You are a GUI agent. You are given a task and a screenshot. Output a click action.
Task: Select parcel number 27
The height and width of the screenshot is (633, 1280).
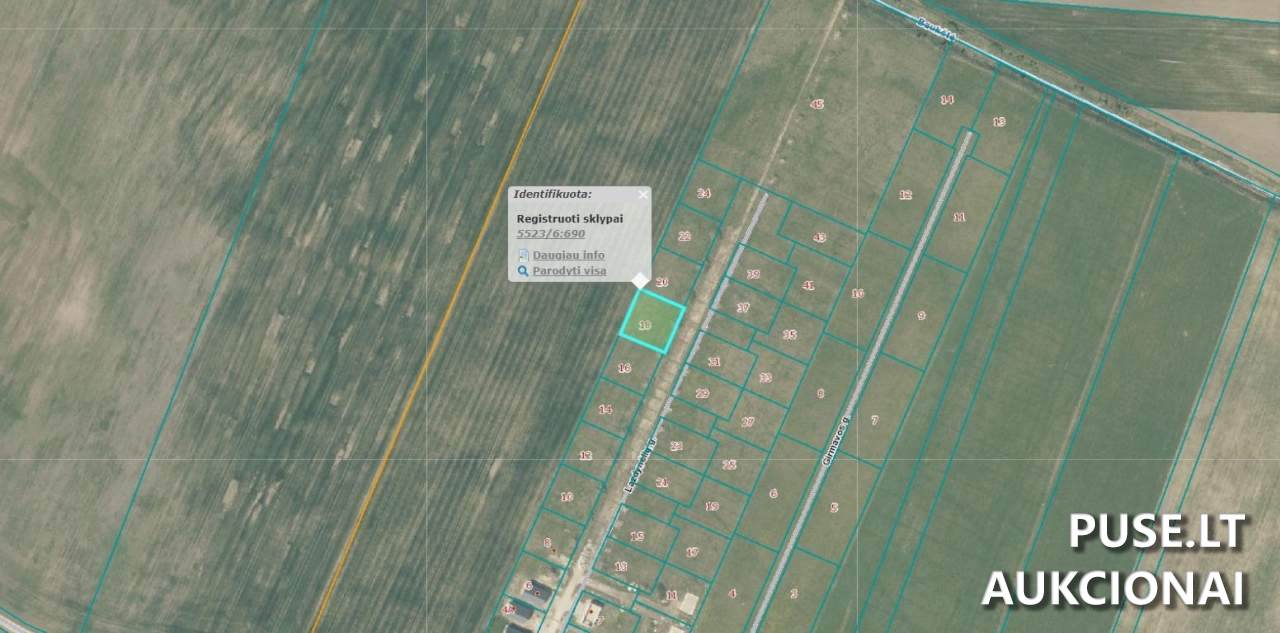pyautogui.click(x=747, y=423)
